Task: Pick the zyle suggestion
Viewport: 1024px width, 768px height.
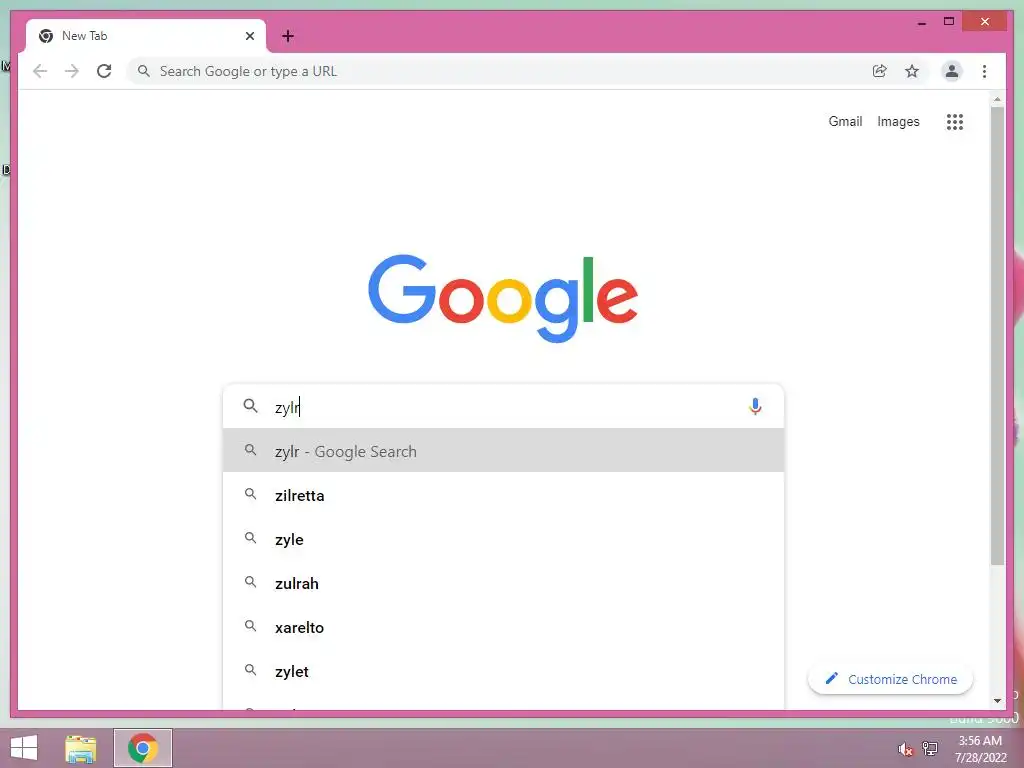Action: (x=503, y=539)
